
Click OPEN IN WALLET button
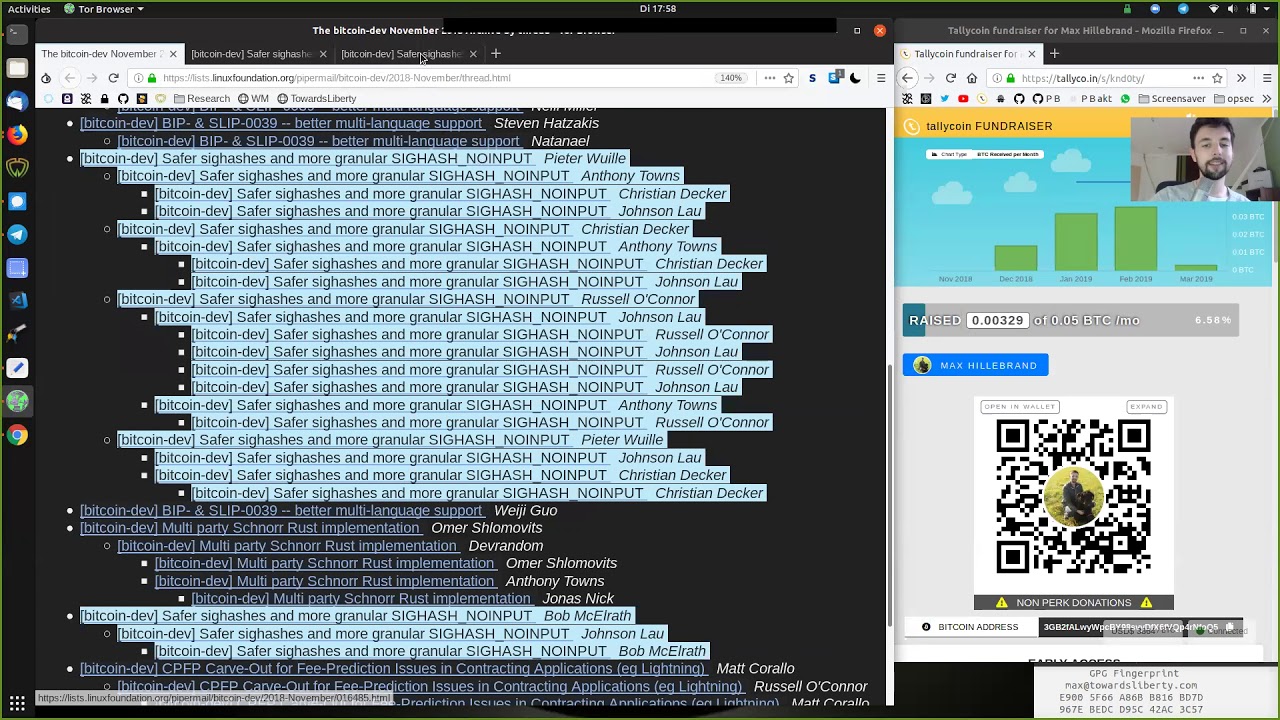(x=1019, y=407)
